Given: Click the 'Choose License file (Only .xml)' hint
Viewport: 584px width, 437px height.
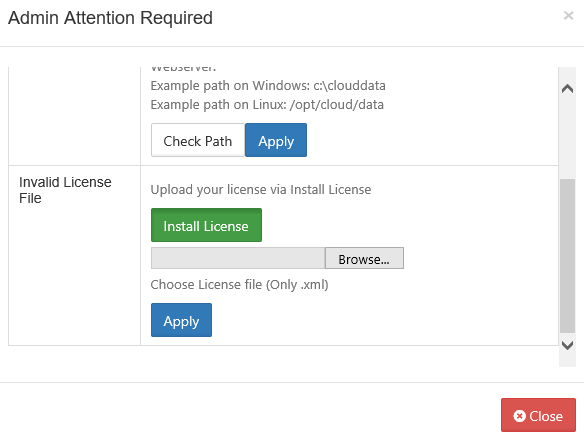Looking at the screenshot, I should 239,285.
